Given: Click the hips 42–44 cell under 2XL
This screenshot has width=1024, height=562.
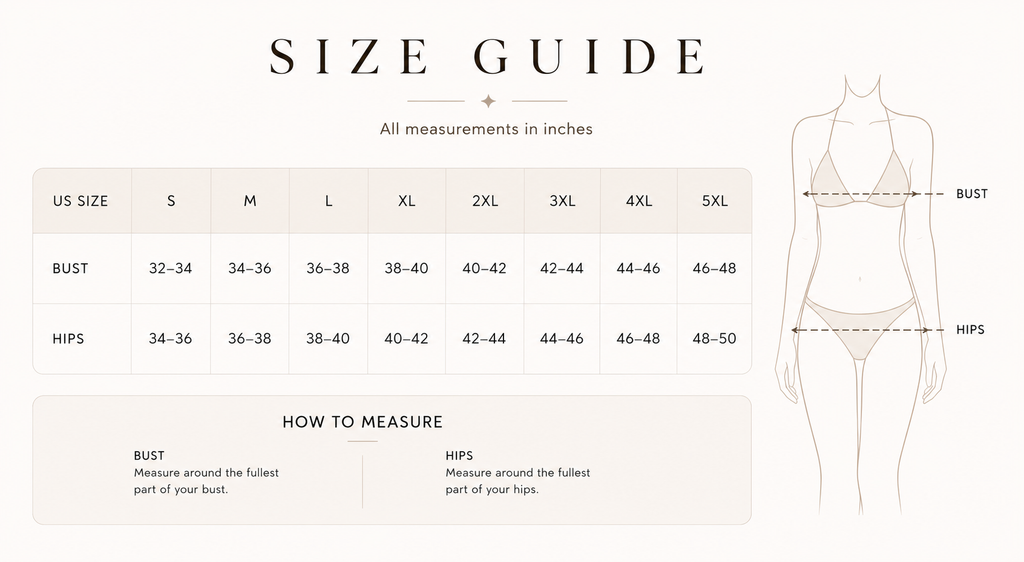Looking at the screenshot, I should 484,339.
